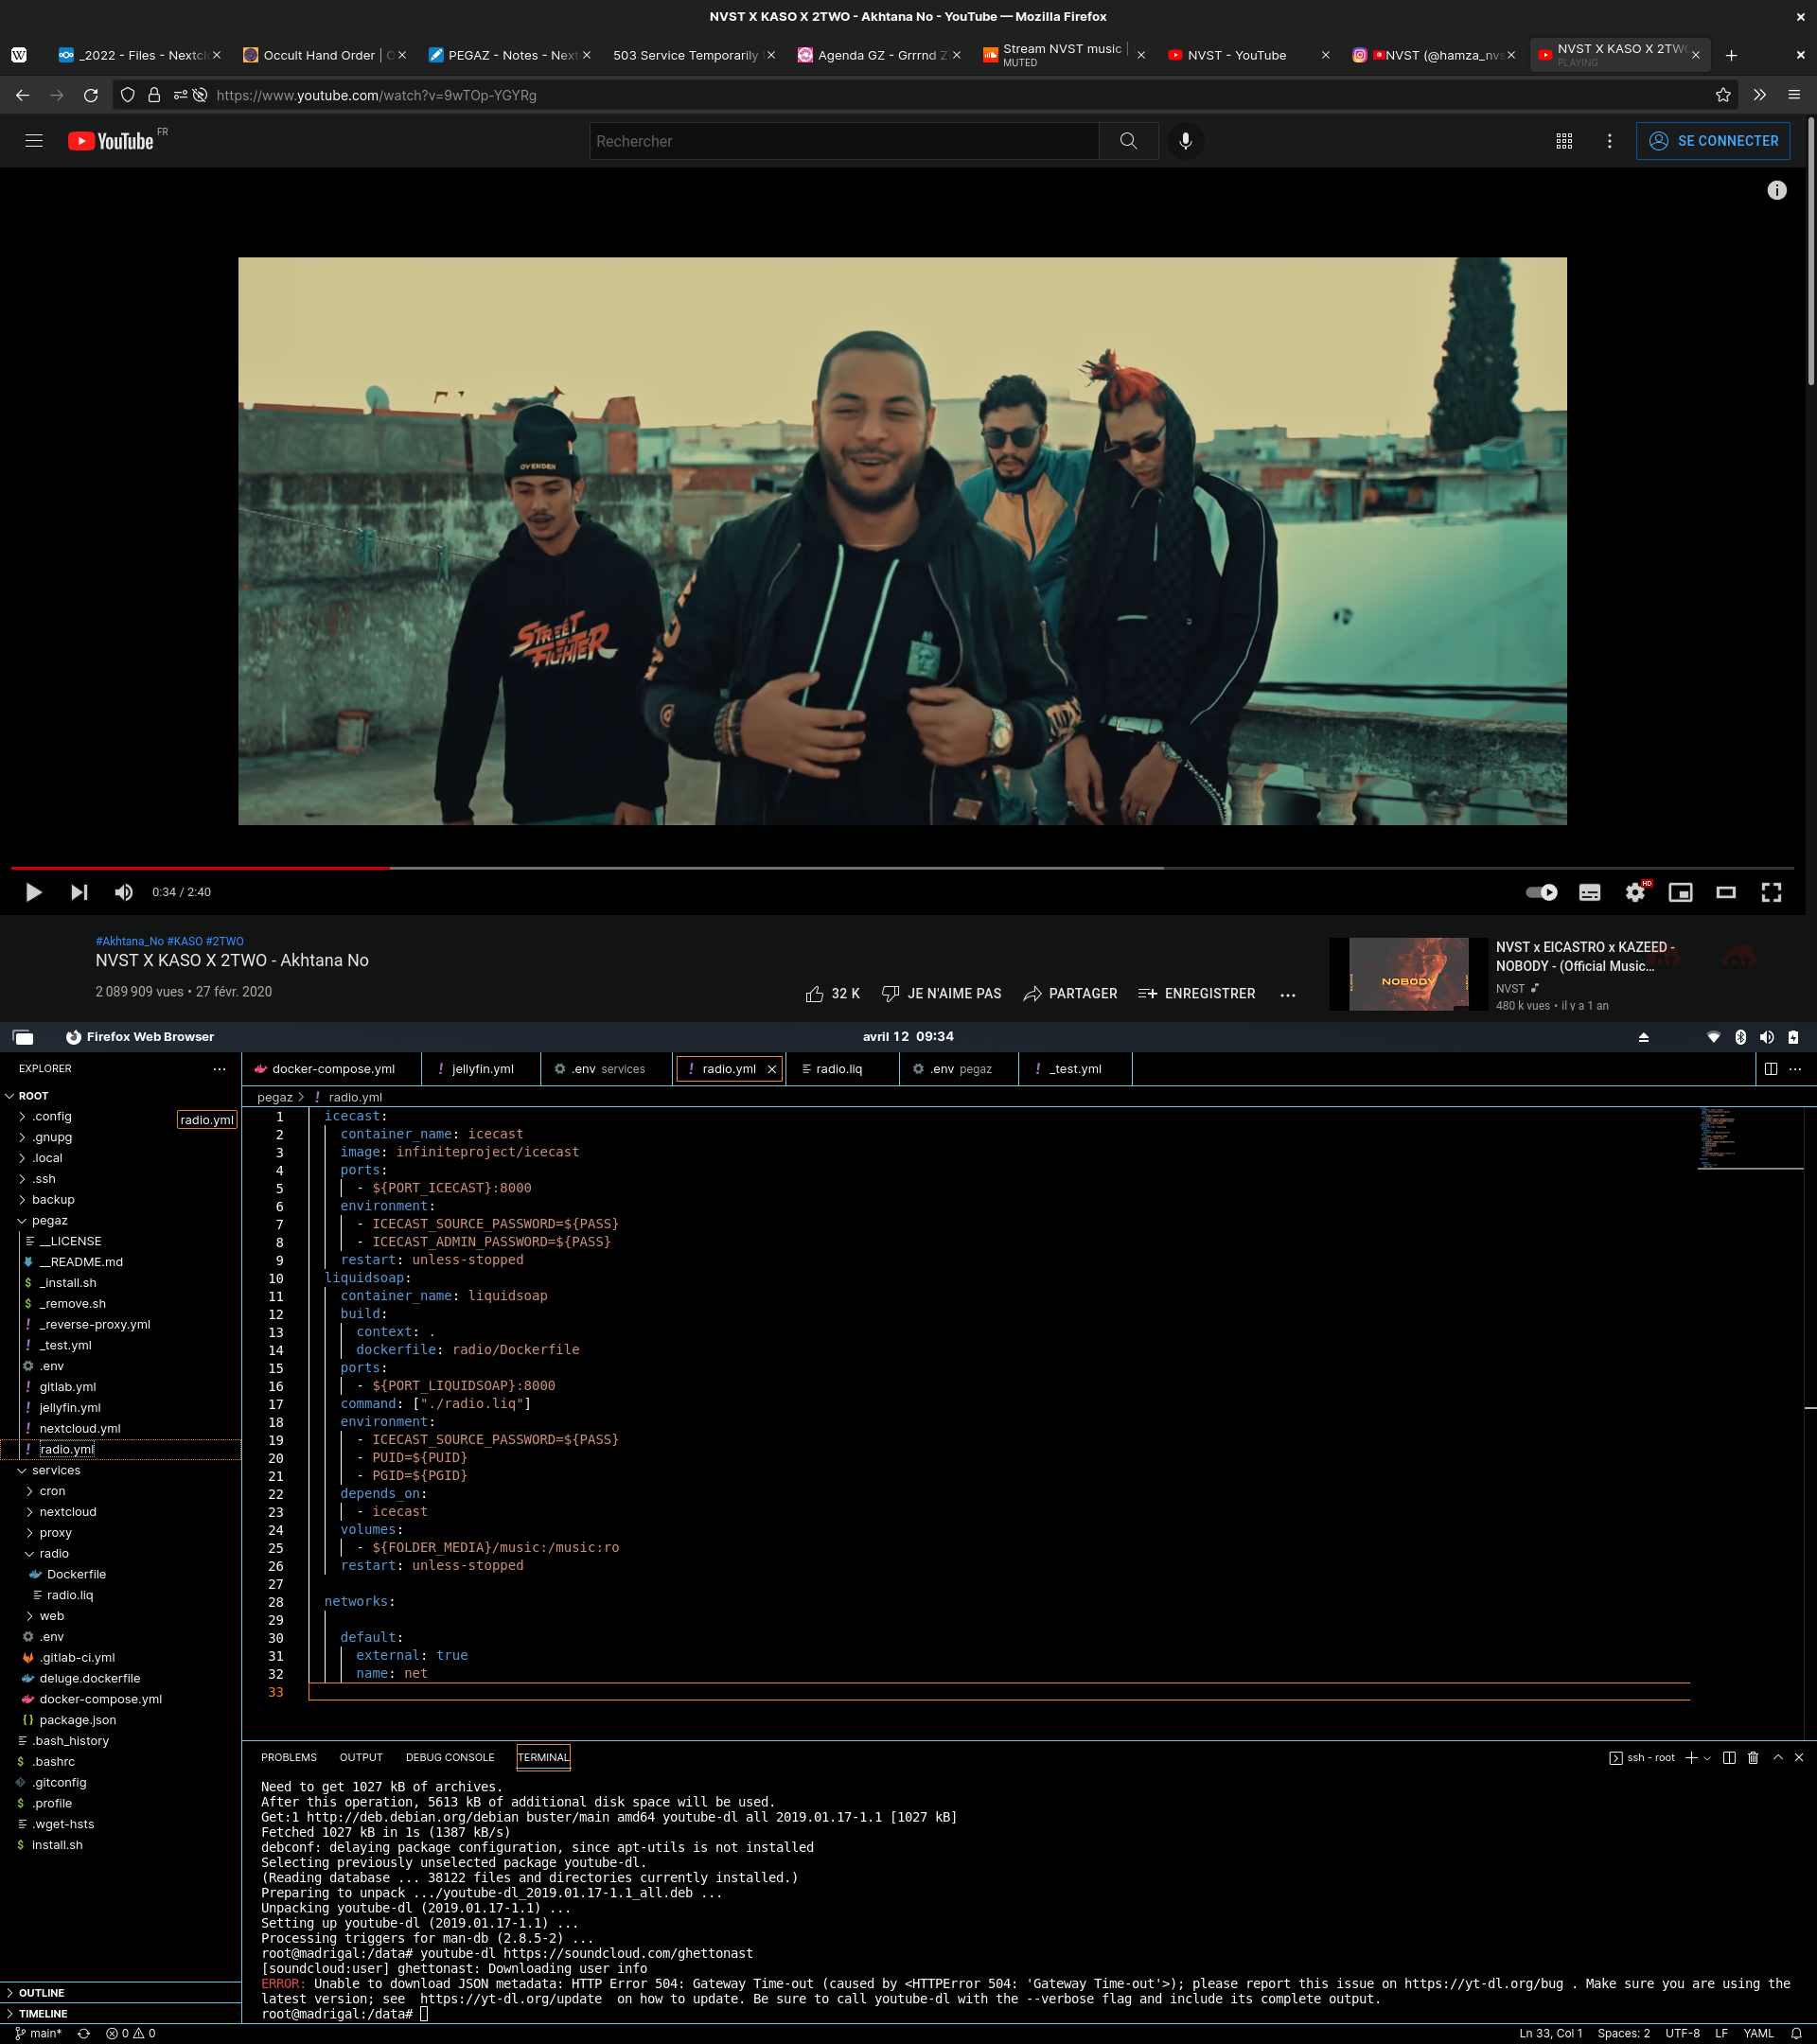Toggle subtitles on the video
The height and width of the screenshot is (2044, 1817).
coord(1589,892)
